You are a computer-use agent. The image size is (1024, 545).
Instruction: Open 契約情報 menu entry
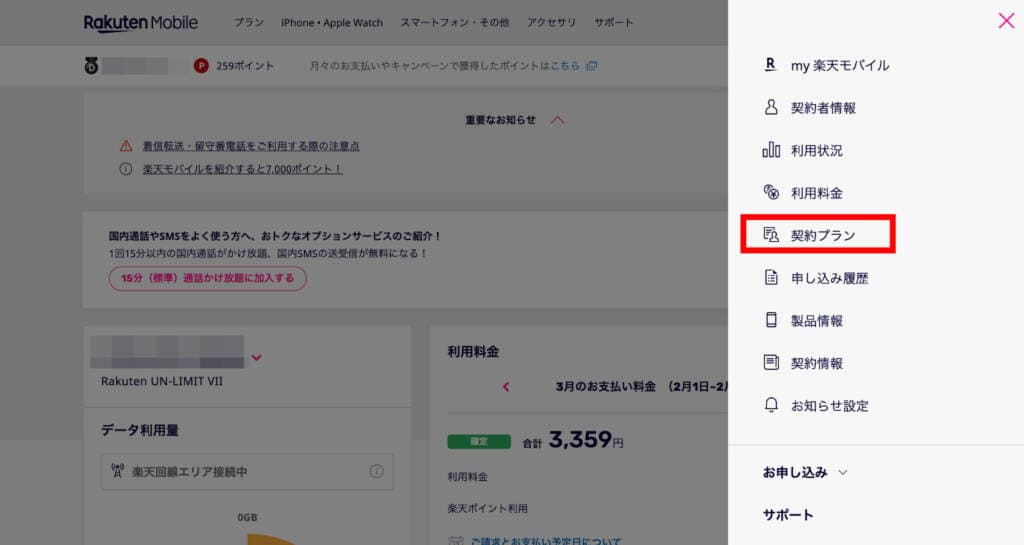coord(816,363)
